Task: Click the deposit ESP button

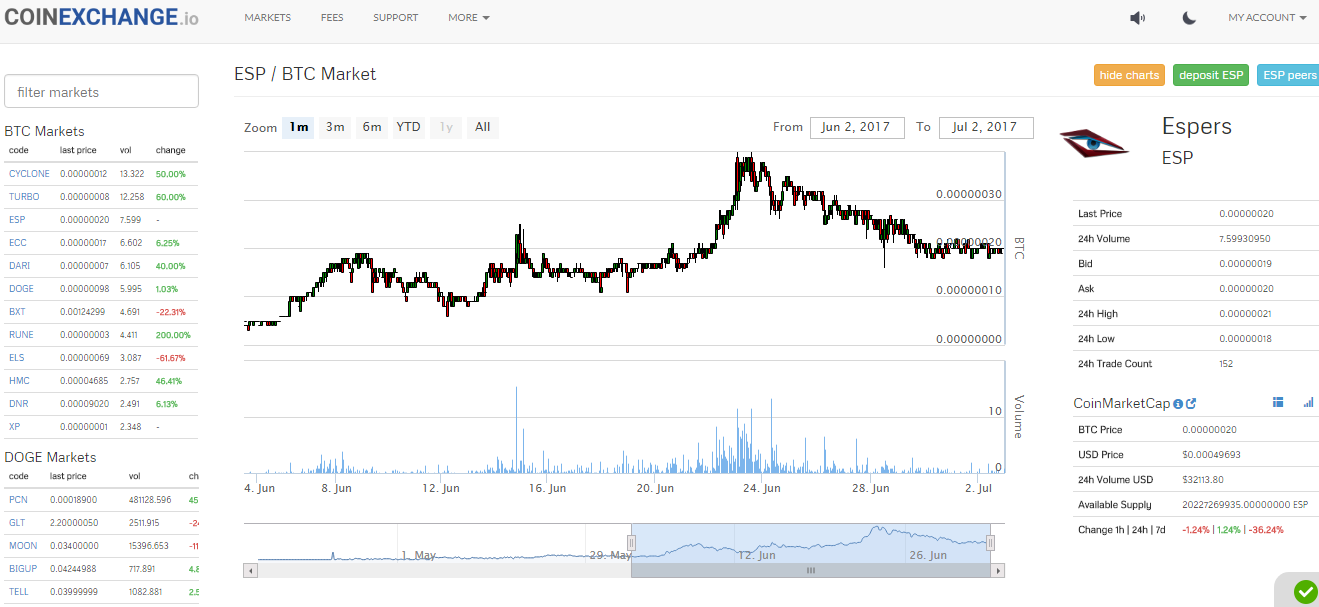Action: [1211, 75]
